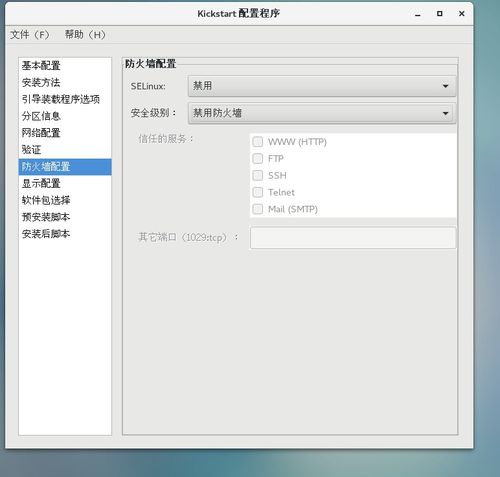This screenshot has height=477, width=500.
Task: Toggle the Telnet checkbox
Action: click(258, 192)
